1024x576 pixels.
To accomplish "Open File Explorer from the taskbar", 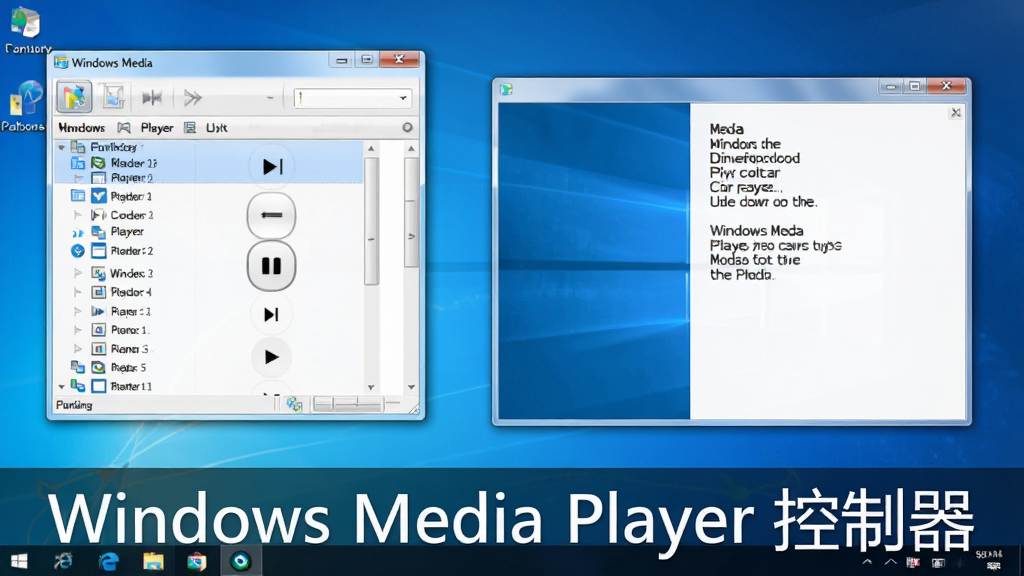I will pos(153,561).
